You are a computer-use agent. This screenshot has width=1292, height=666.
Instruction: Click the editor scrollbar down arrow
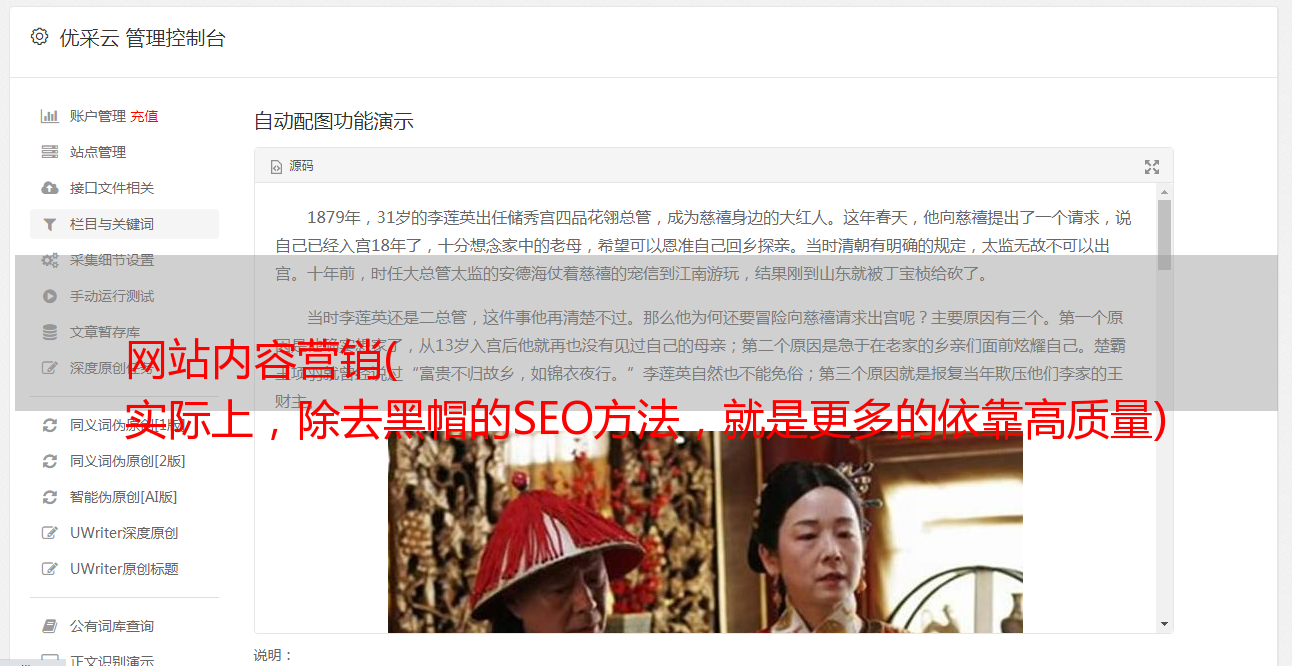pos(1164,624)
